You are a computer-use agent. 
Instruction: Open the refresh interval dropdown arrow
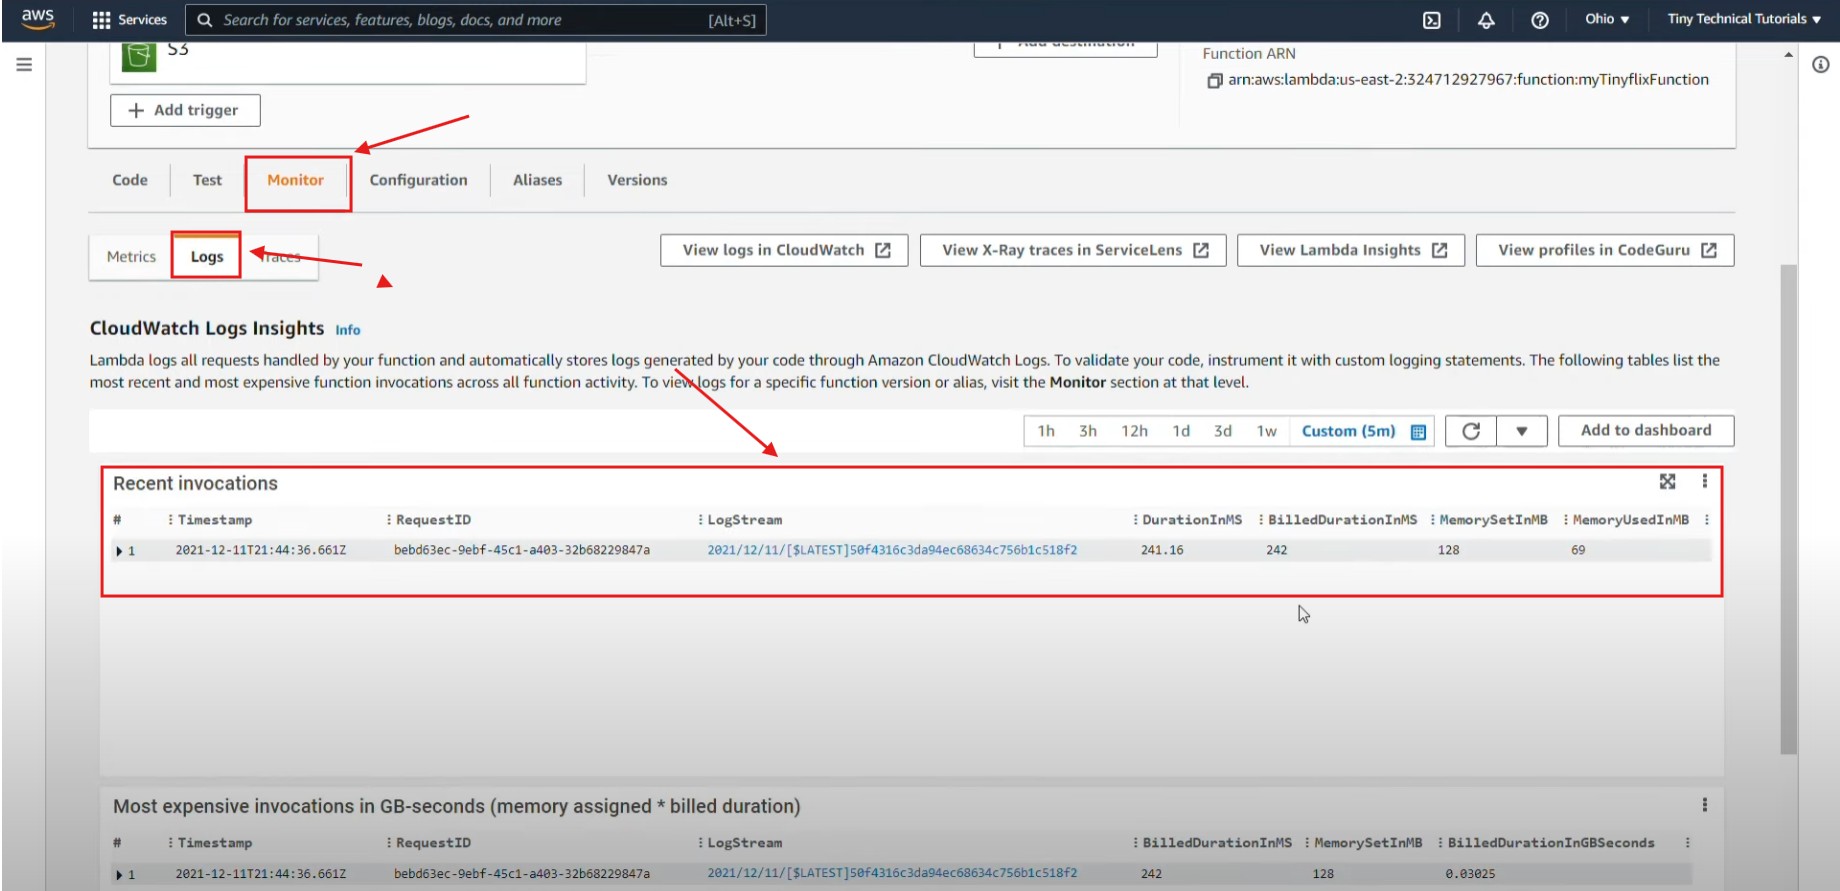point(1521,431)
